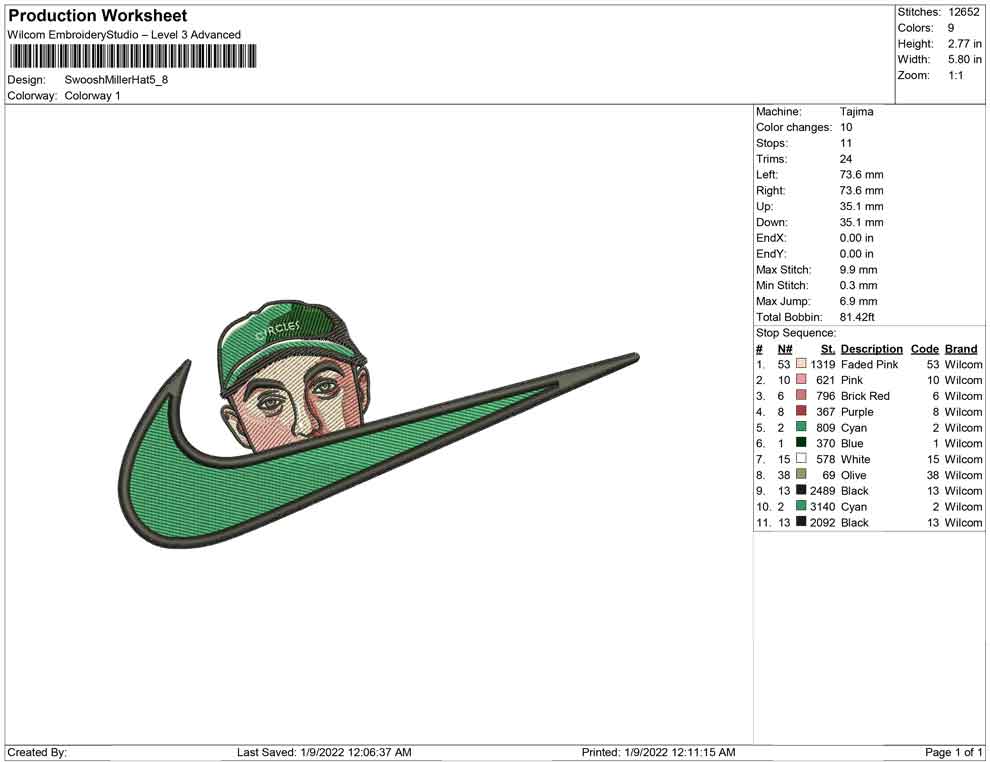Click the 'Created By:' footer label

[37, 752]
